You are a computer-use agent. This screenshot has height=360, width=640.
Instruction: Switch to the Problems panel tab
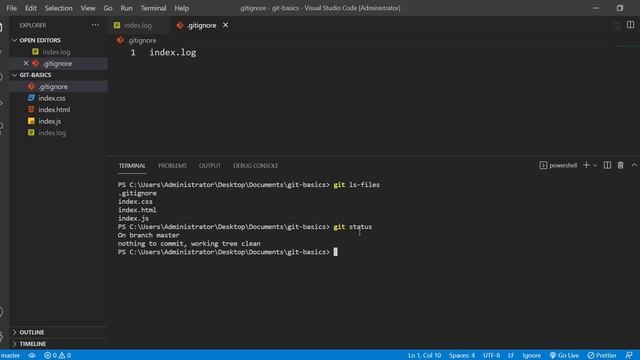point(172,166)
